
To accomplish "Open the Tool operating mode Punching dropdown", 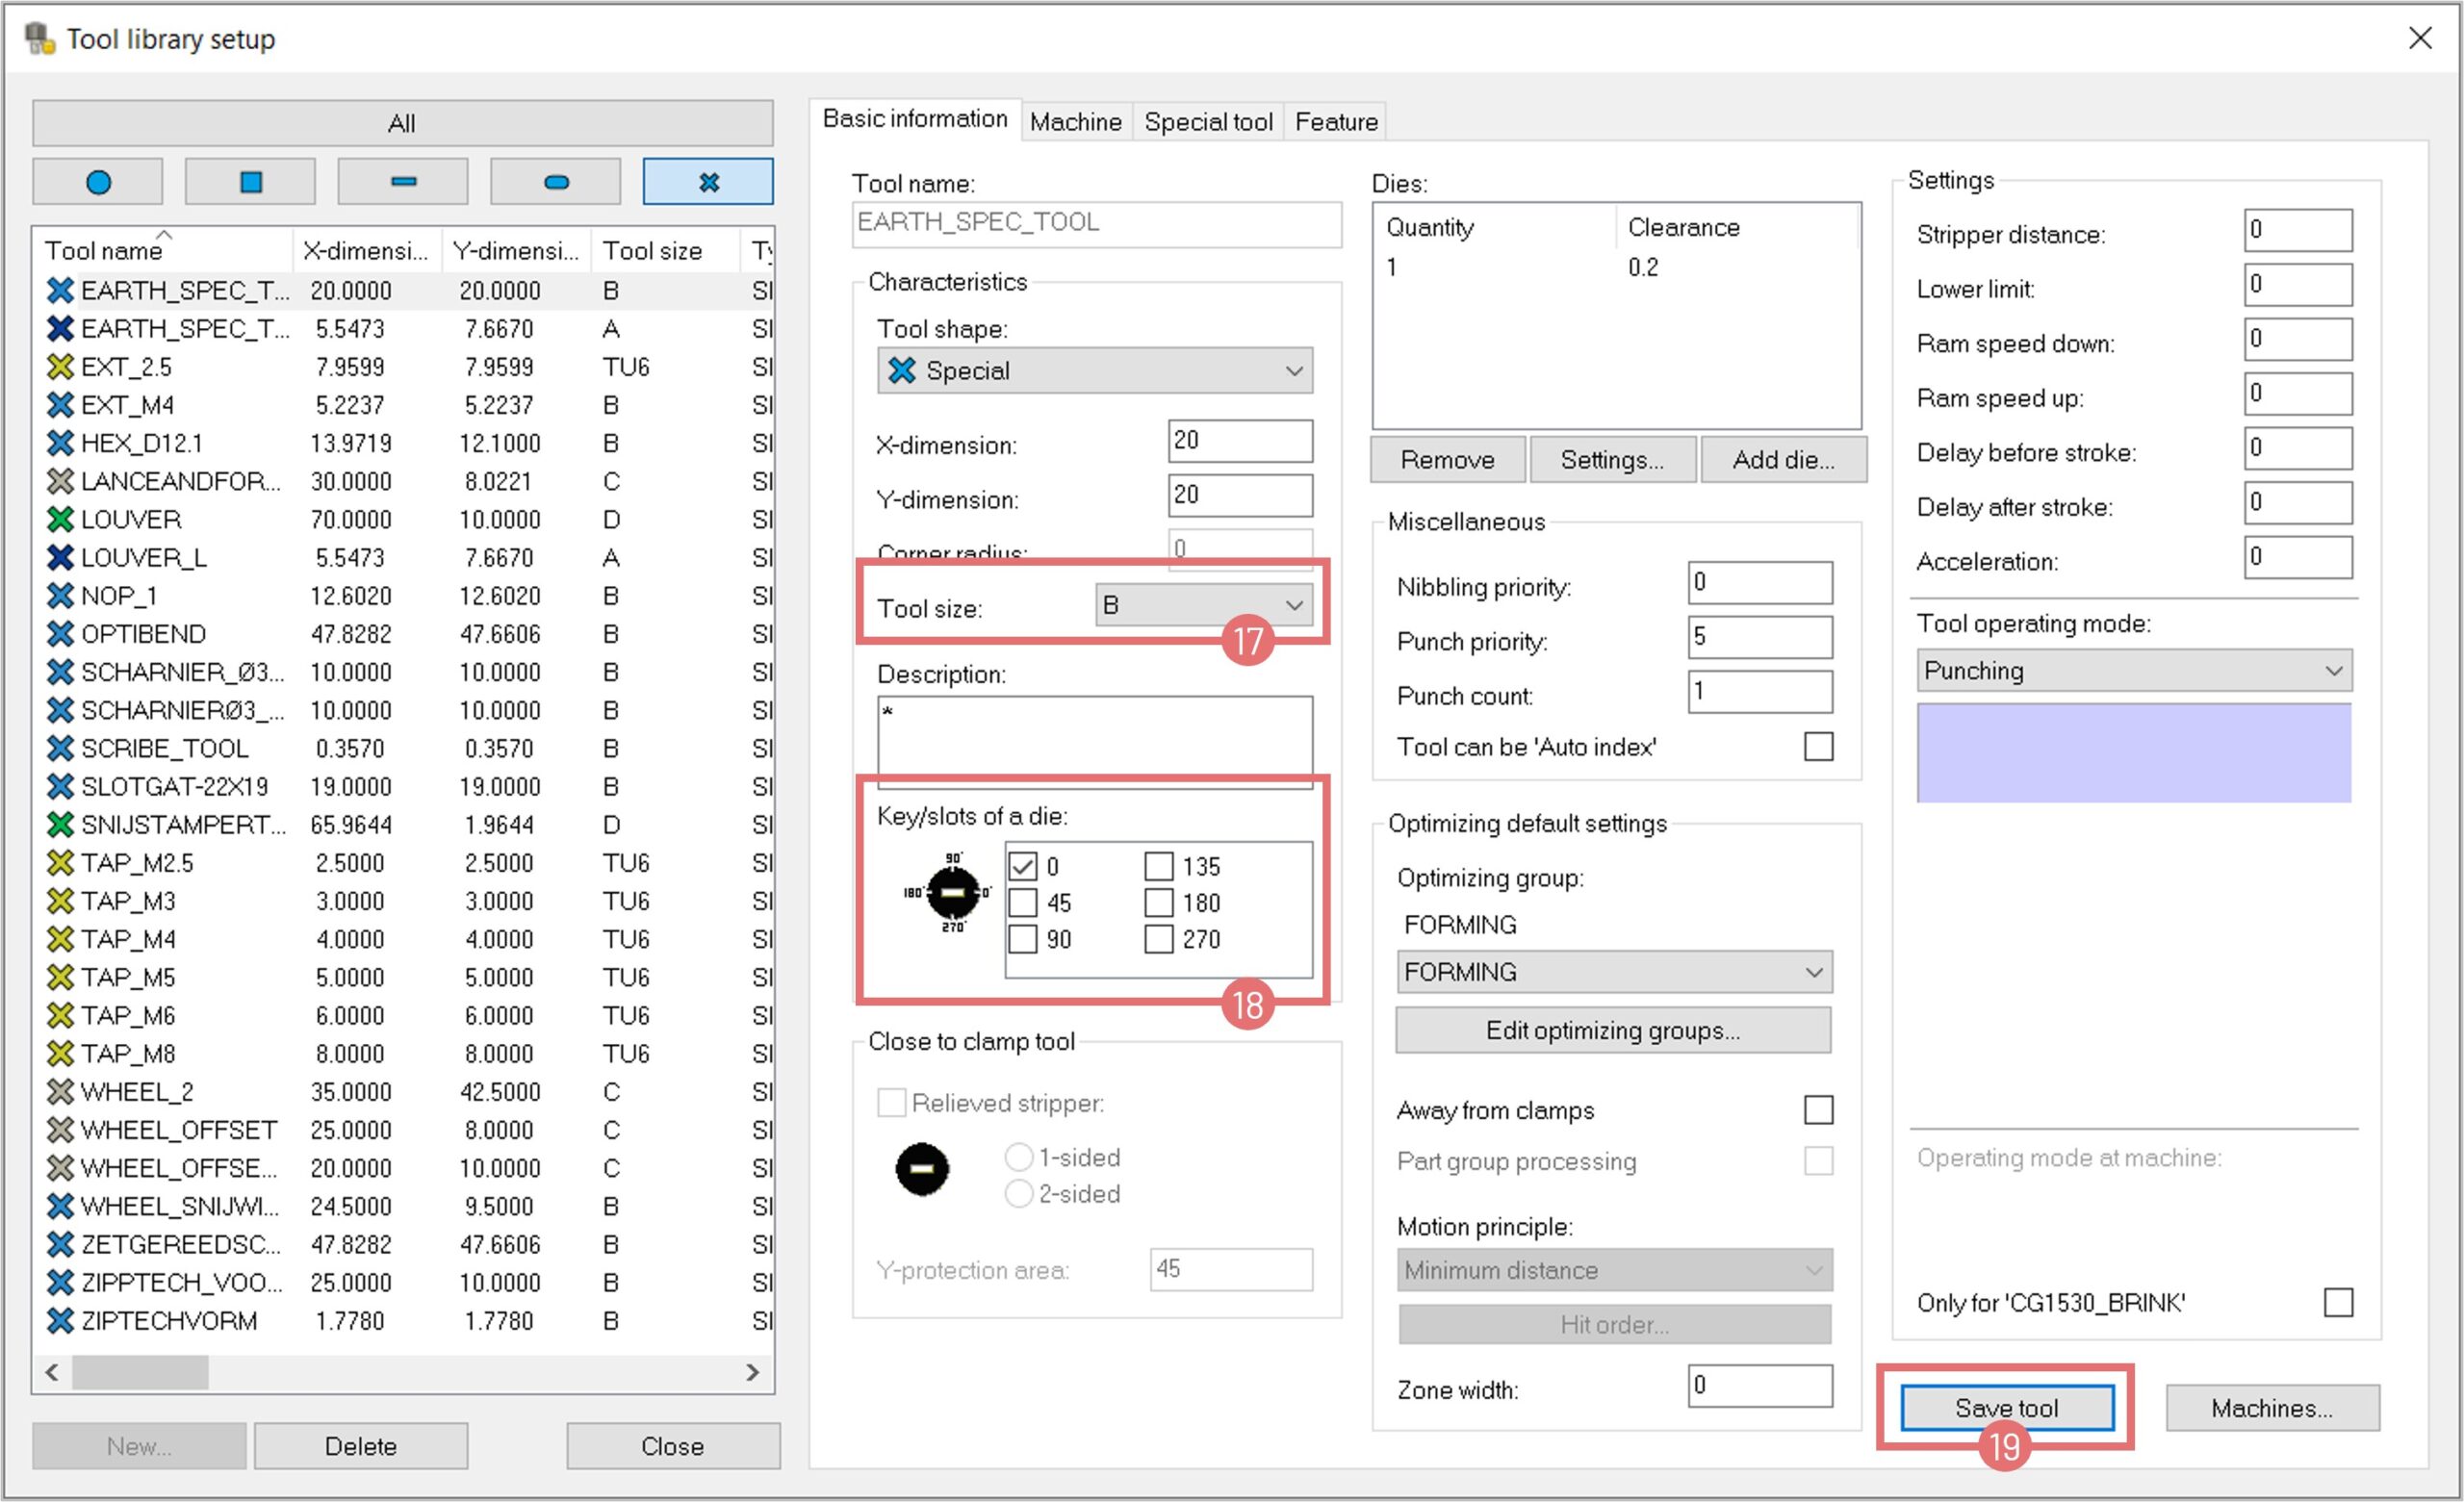I will click(2133, 671).
